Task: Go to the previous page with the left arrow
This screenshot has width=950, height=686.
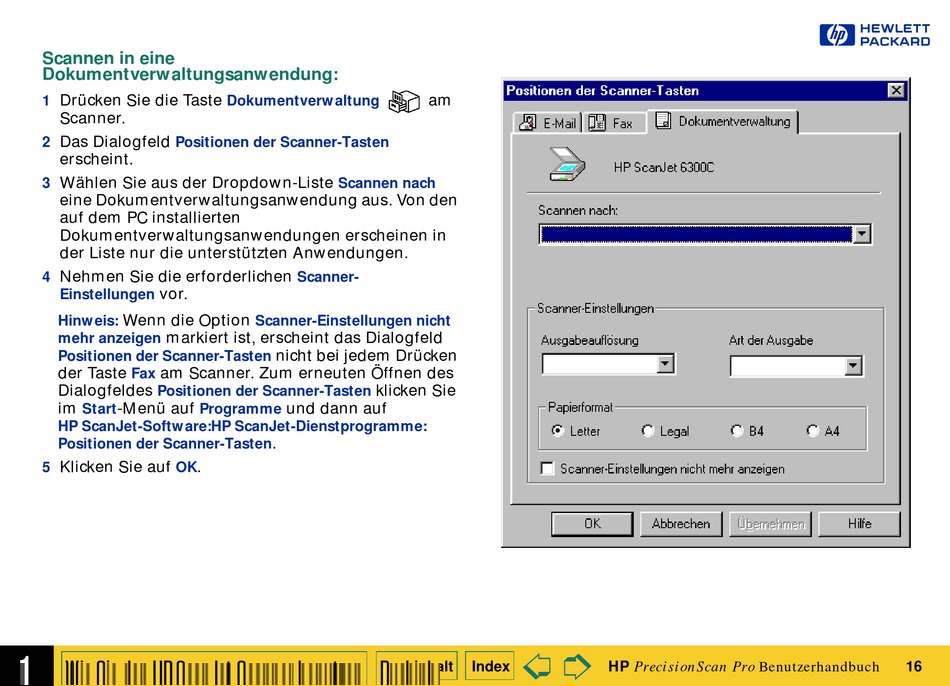Action: 537,666
